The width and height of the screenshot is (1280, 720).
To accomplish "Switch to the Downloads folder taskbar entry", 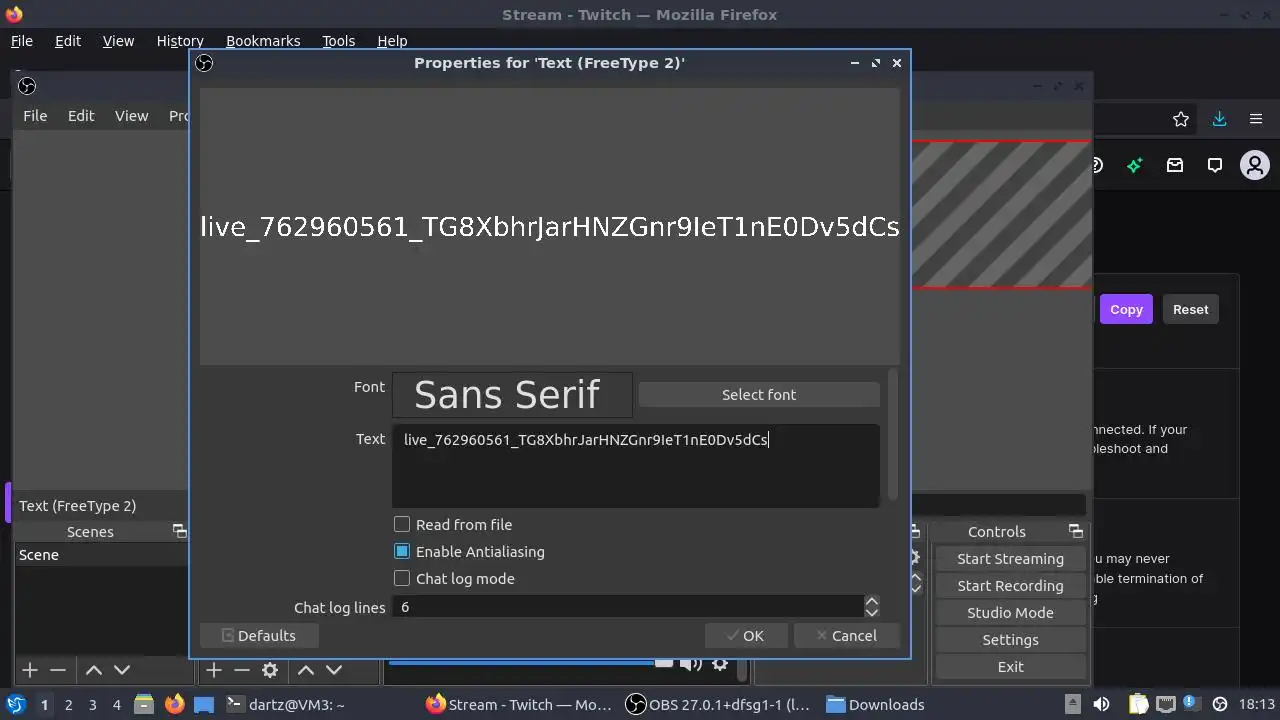I will 875,704.
